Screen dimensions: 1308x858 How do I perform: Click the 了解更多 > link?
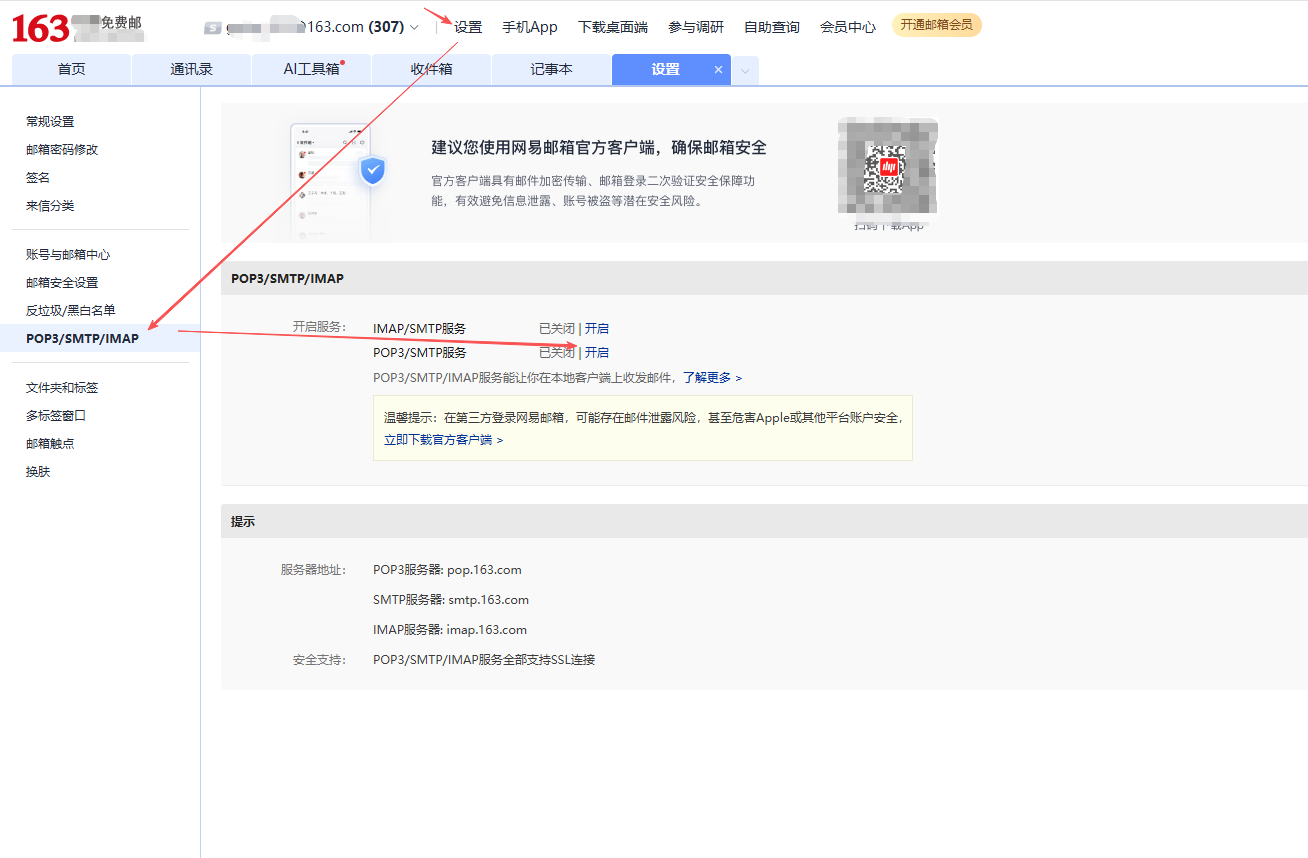pyautogui.click(x=713, y=378)
